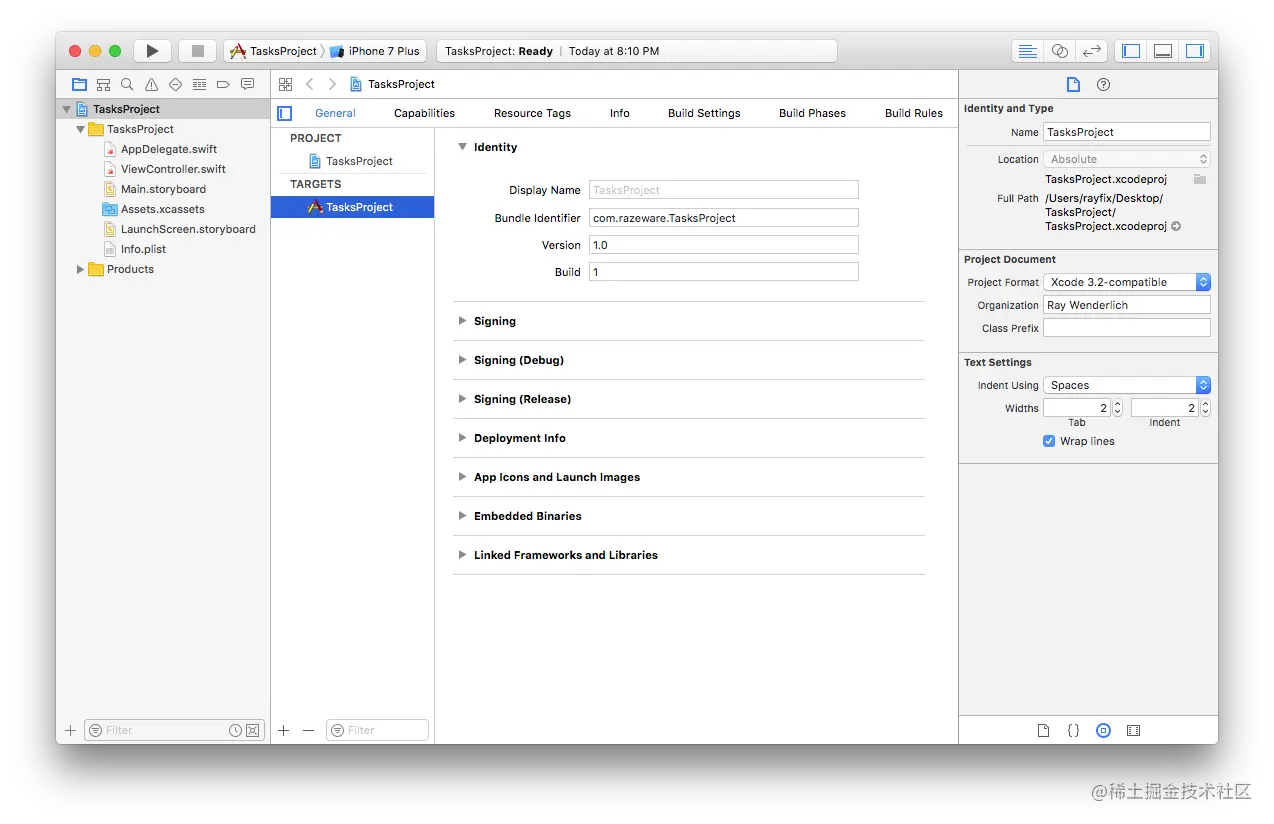Show the File inspector

tap(1073, 85)
